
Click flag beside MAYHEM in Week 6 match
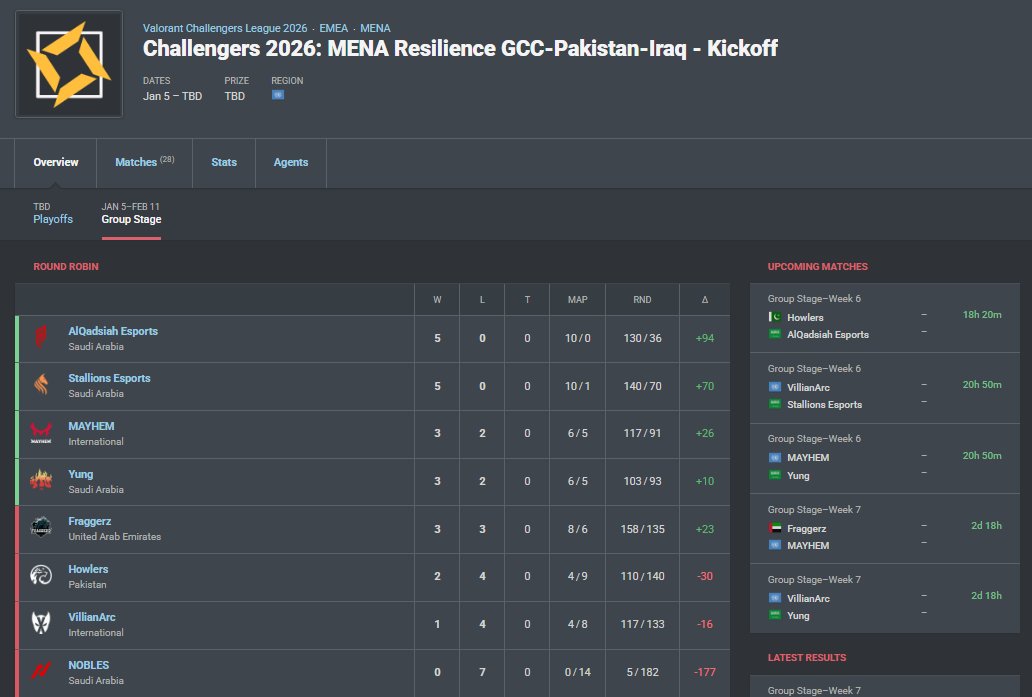(775, 457)
